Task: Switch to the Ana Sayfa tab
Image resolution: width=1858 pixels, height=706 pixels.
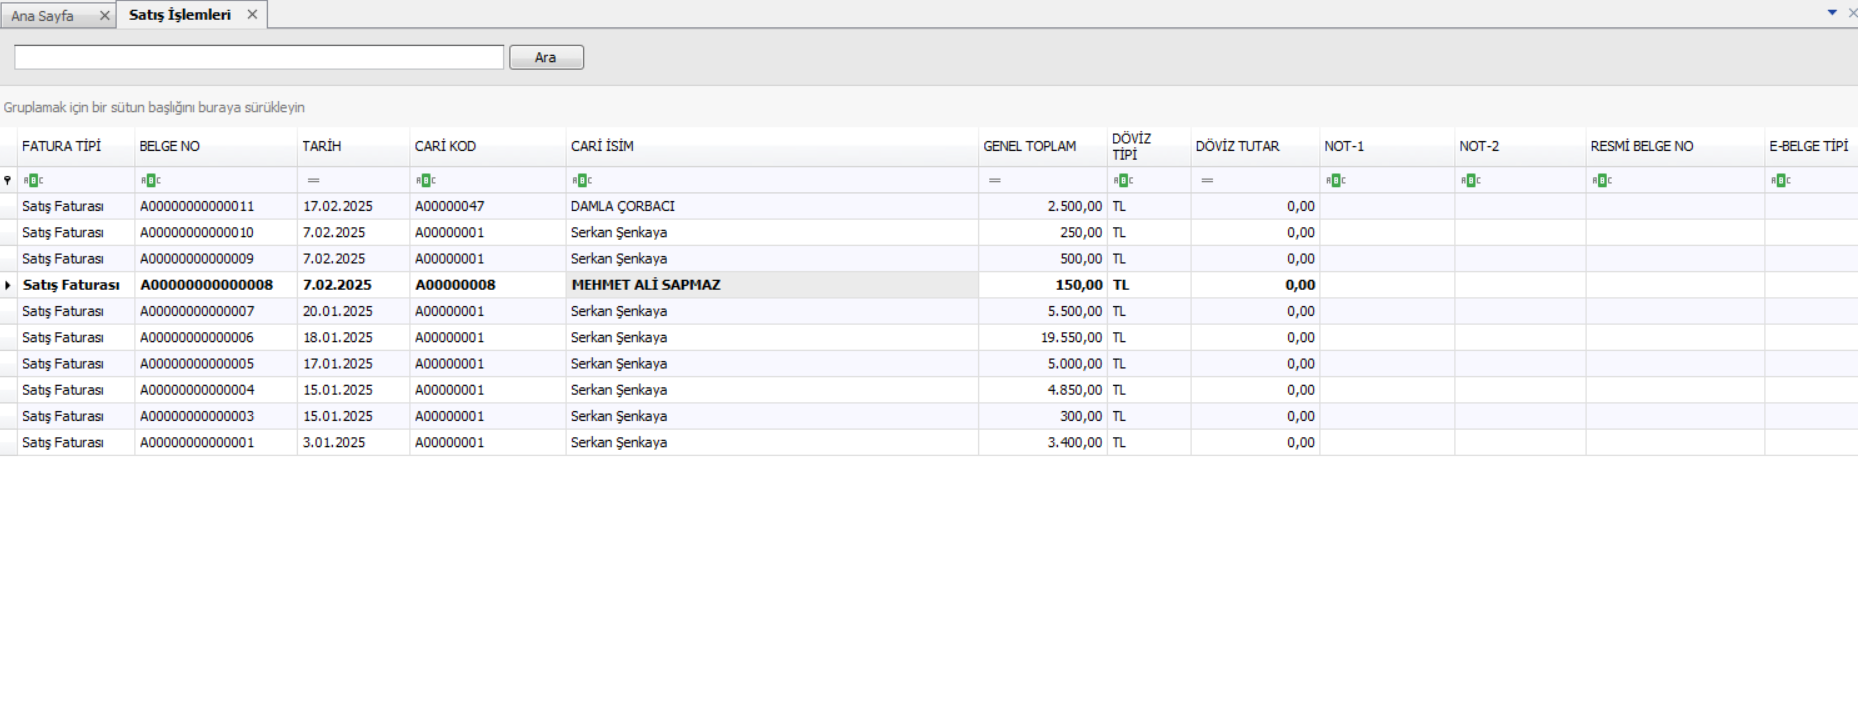Action: 42,16
